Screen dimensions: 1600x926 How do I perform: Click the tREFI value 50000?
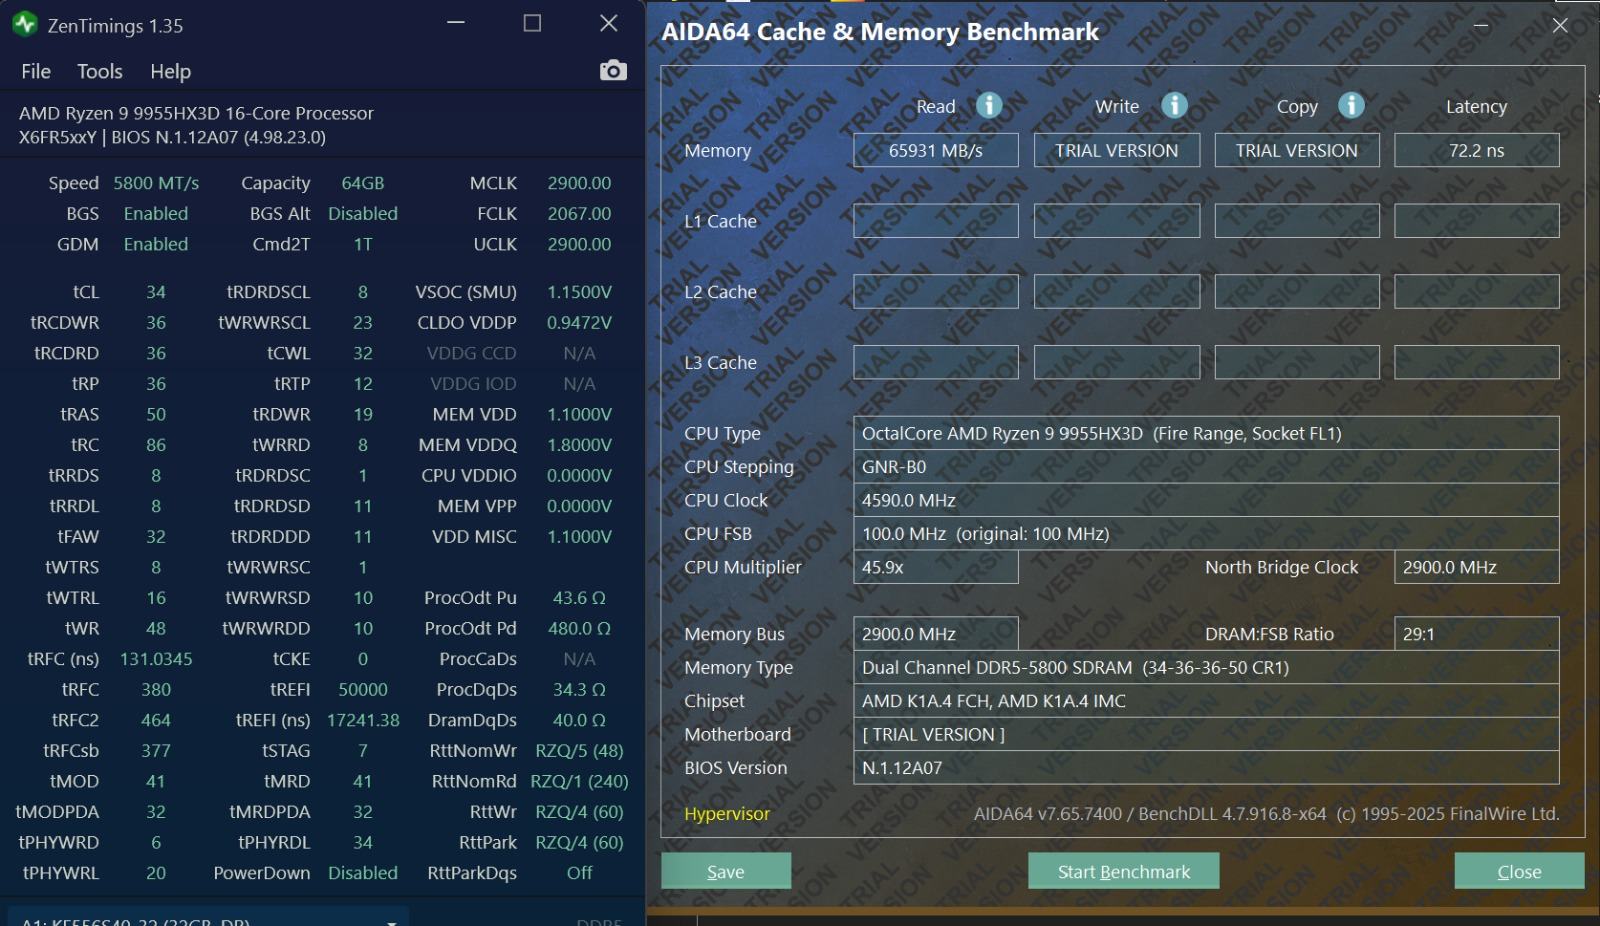pyautogui.click(x=363, y=689)
